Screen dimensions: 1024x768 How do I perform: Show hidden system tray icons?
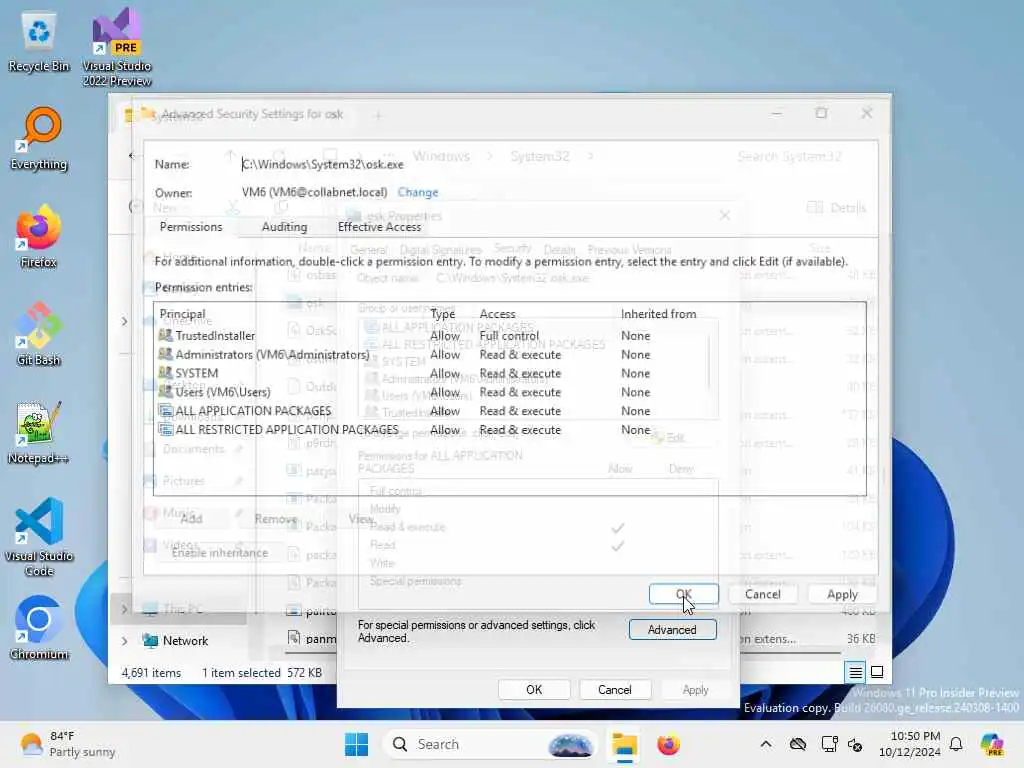(766, 744)
